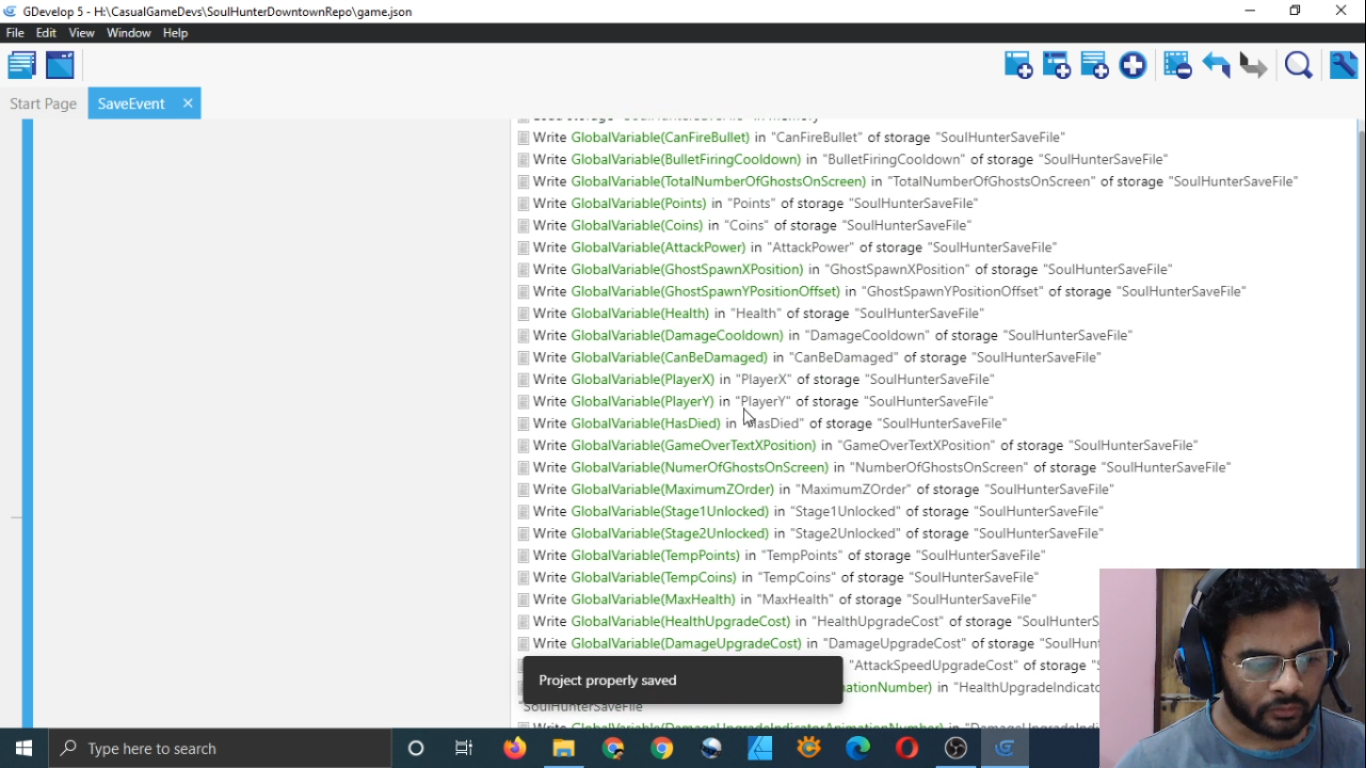
Task: Redo the last undone change
Action: pyautogui.click(x=1253, y=65)
